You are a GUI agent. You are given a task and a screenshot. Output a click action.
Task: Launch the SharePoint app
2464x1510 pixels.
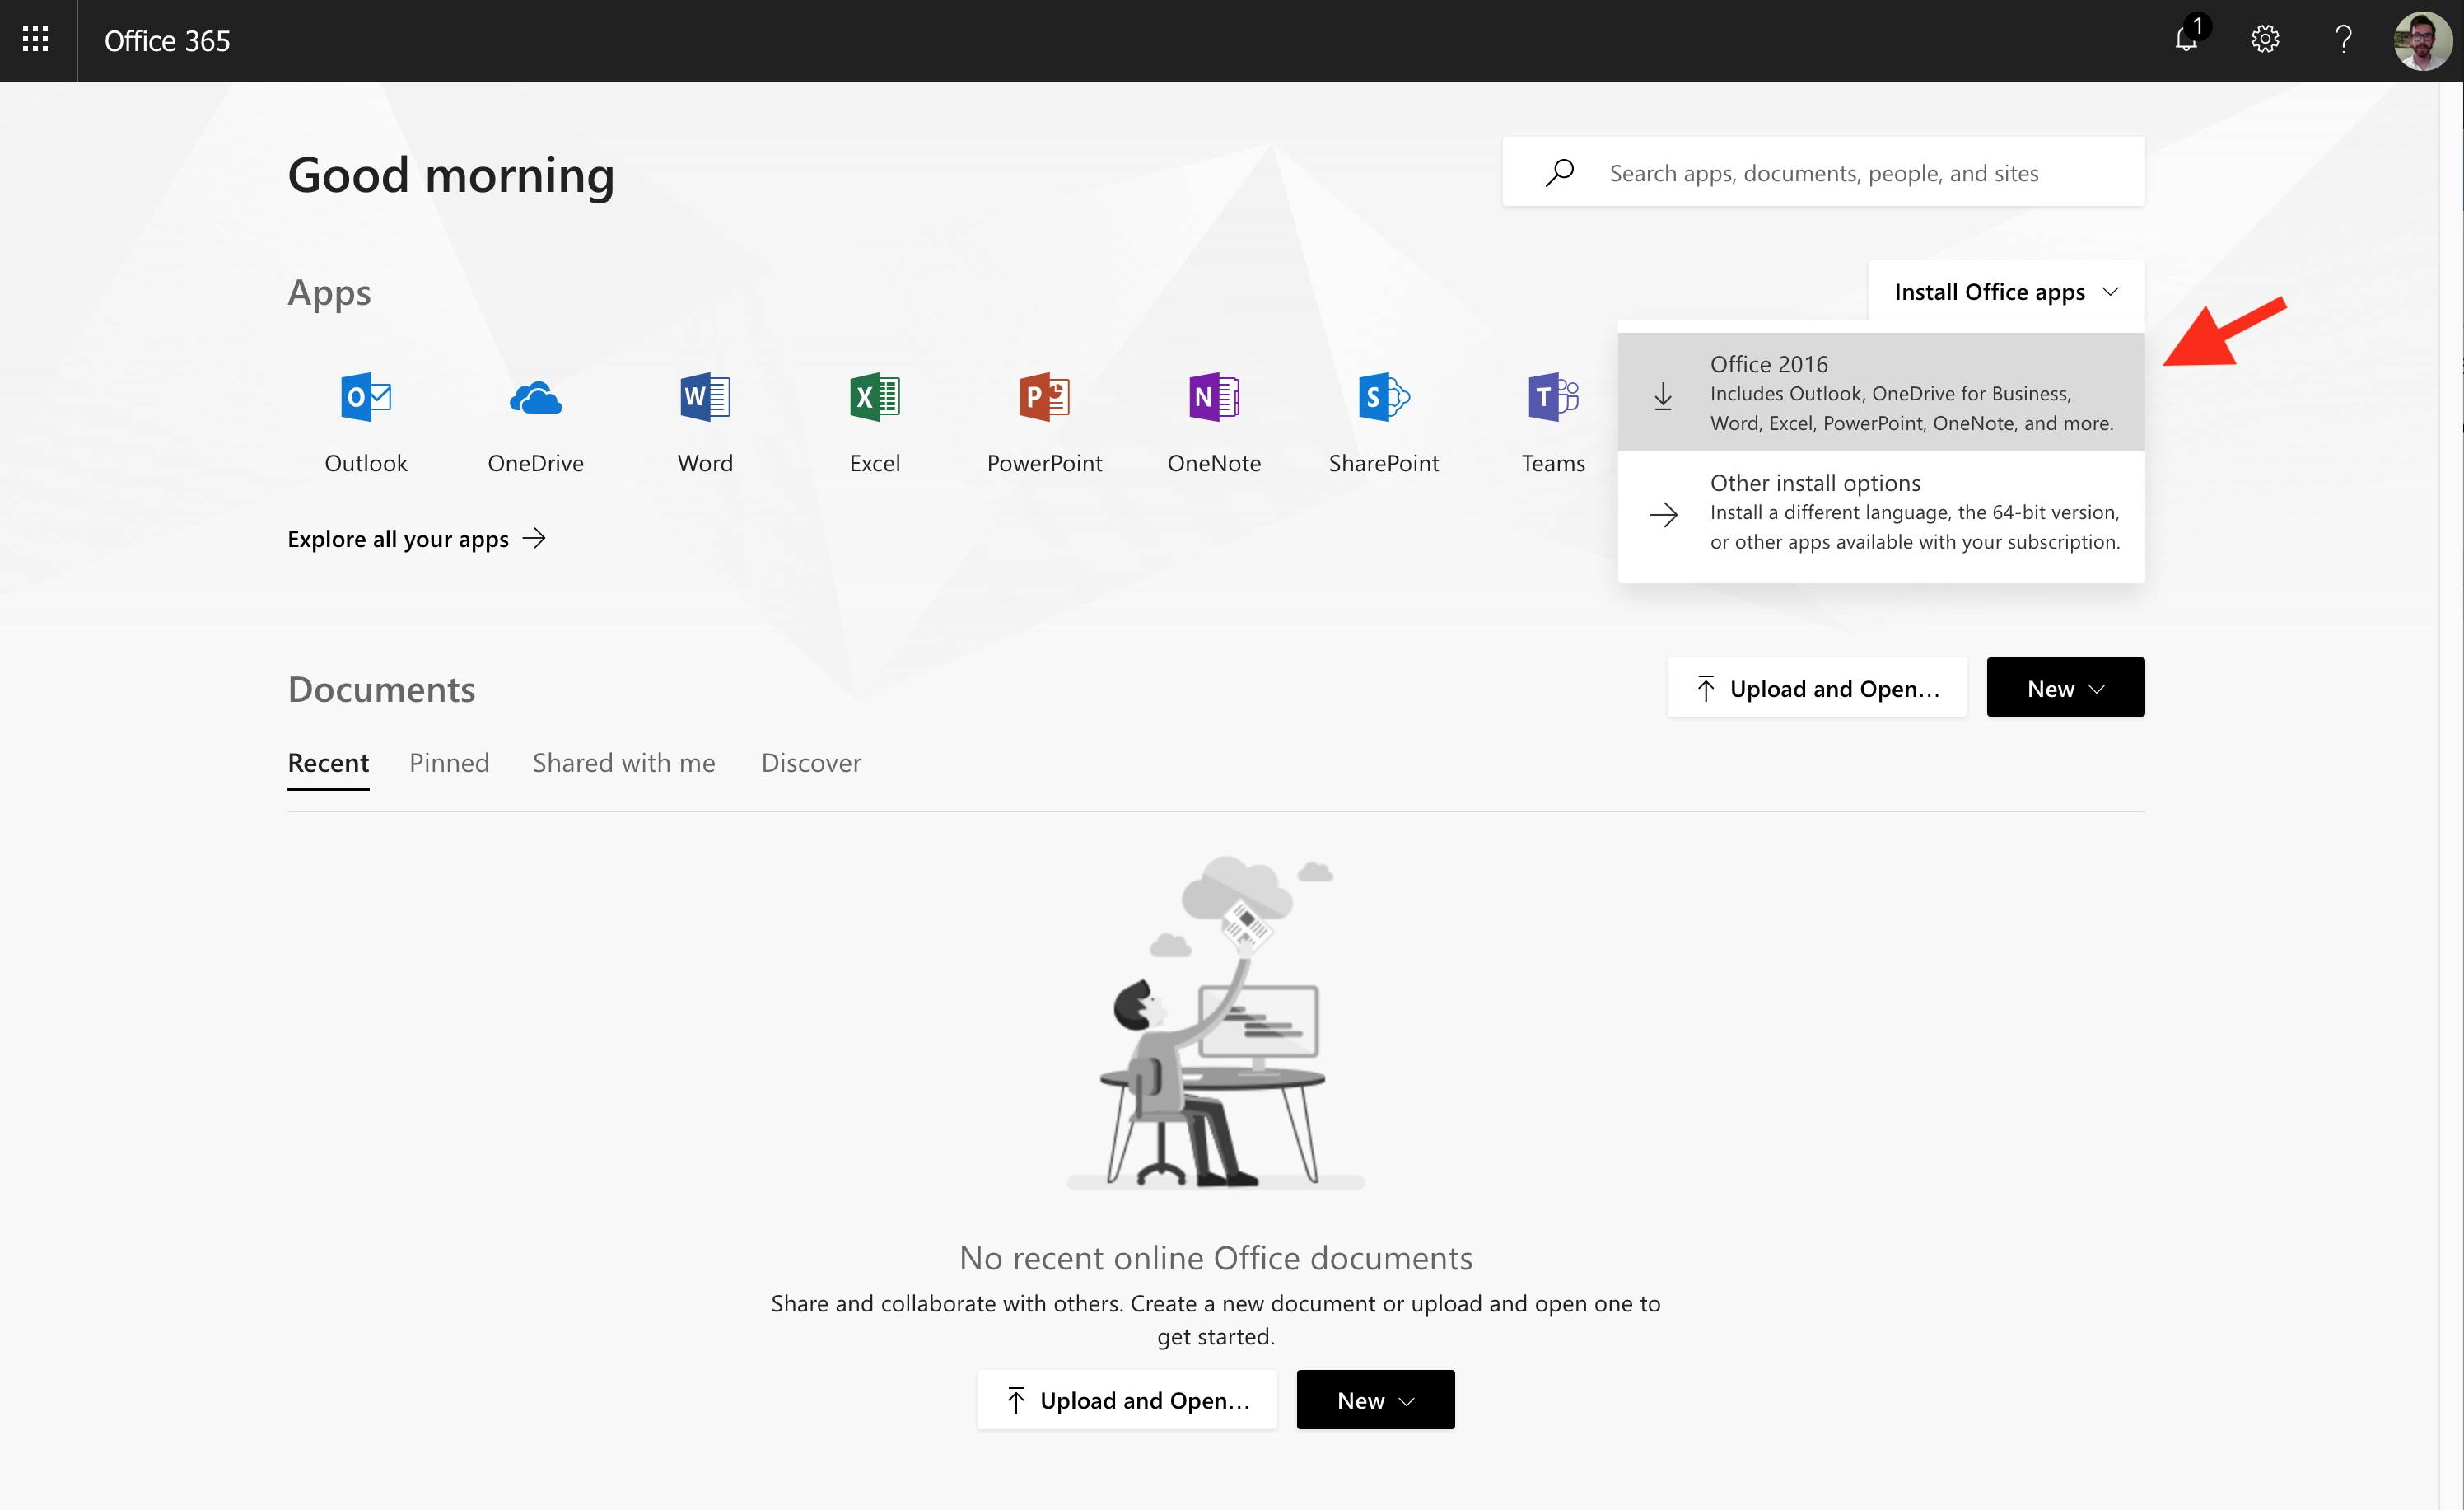point(1384,422)
